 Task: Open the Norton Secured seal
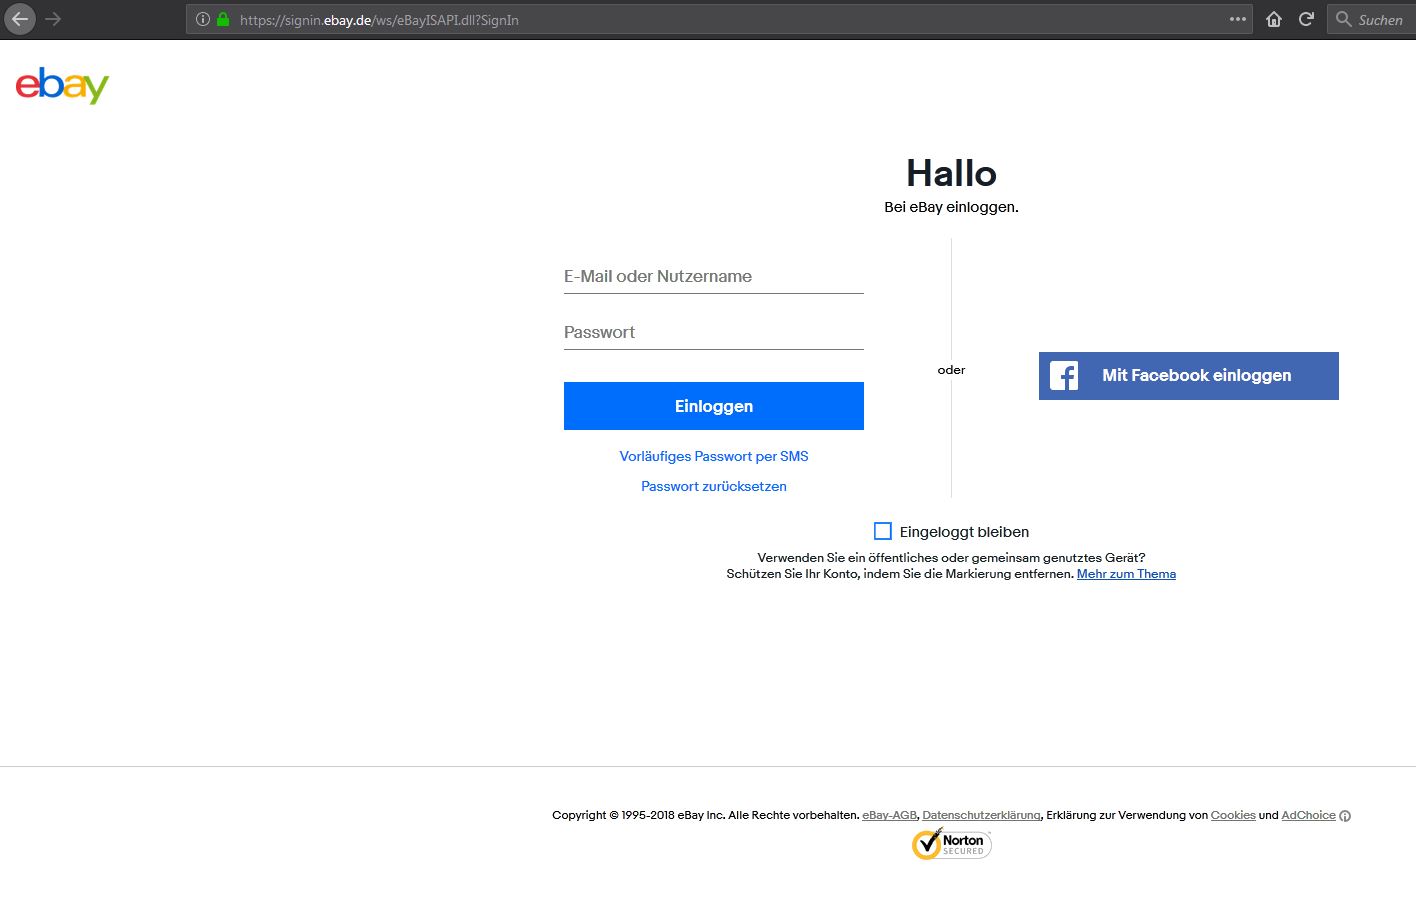click(951, 844)
